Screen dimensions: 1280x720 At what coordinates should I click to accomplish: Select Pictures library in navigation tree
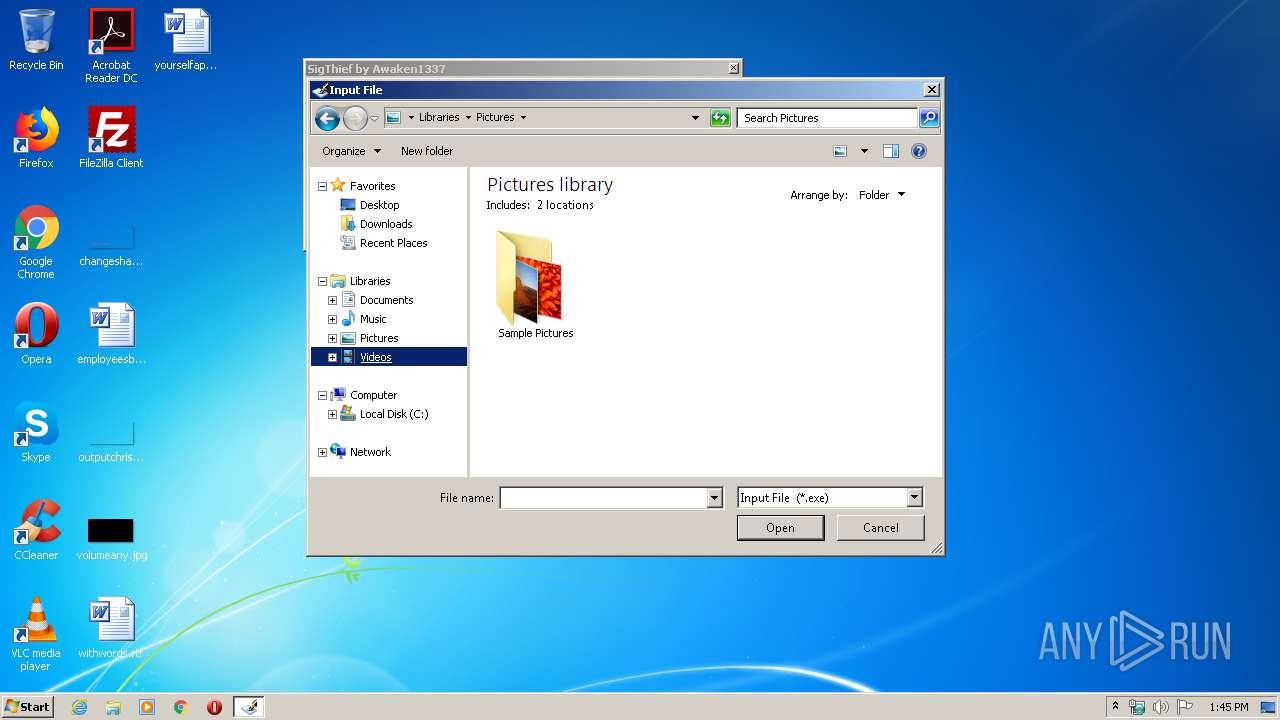(379, 338)
